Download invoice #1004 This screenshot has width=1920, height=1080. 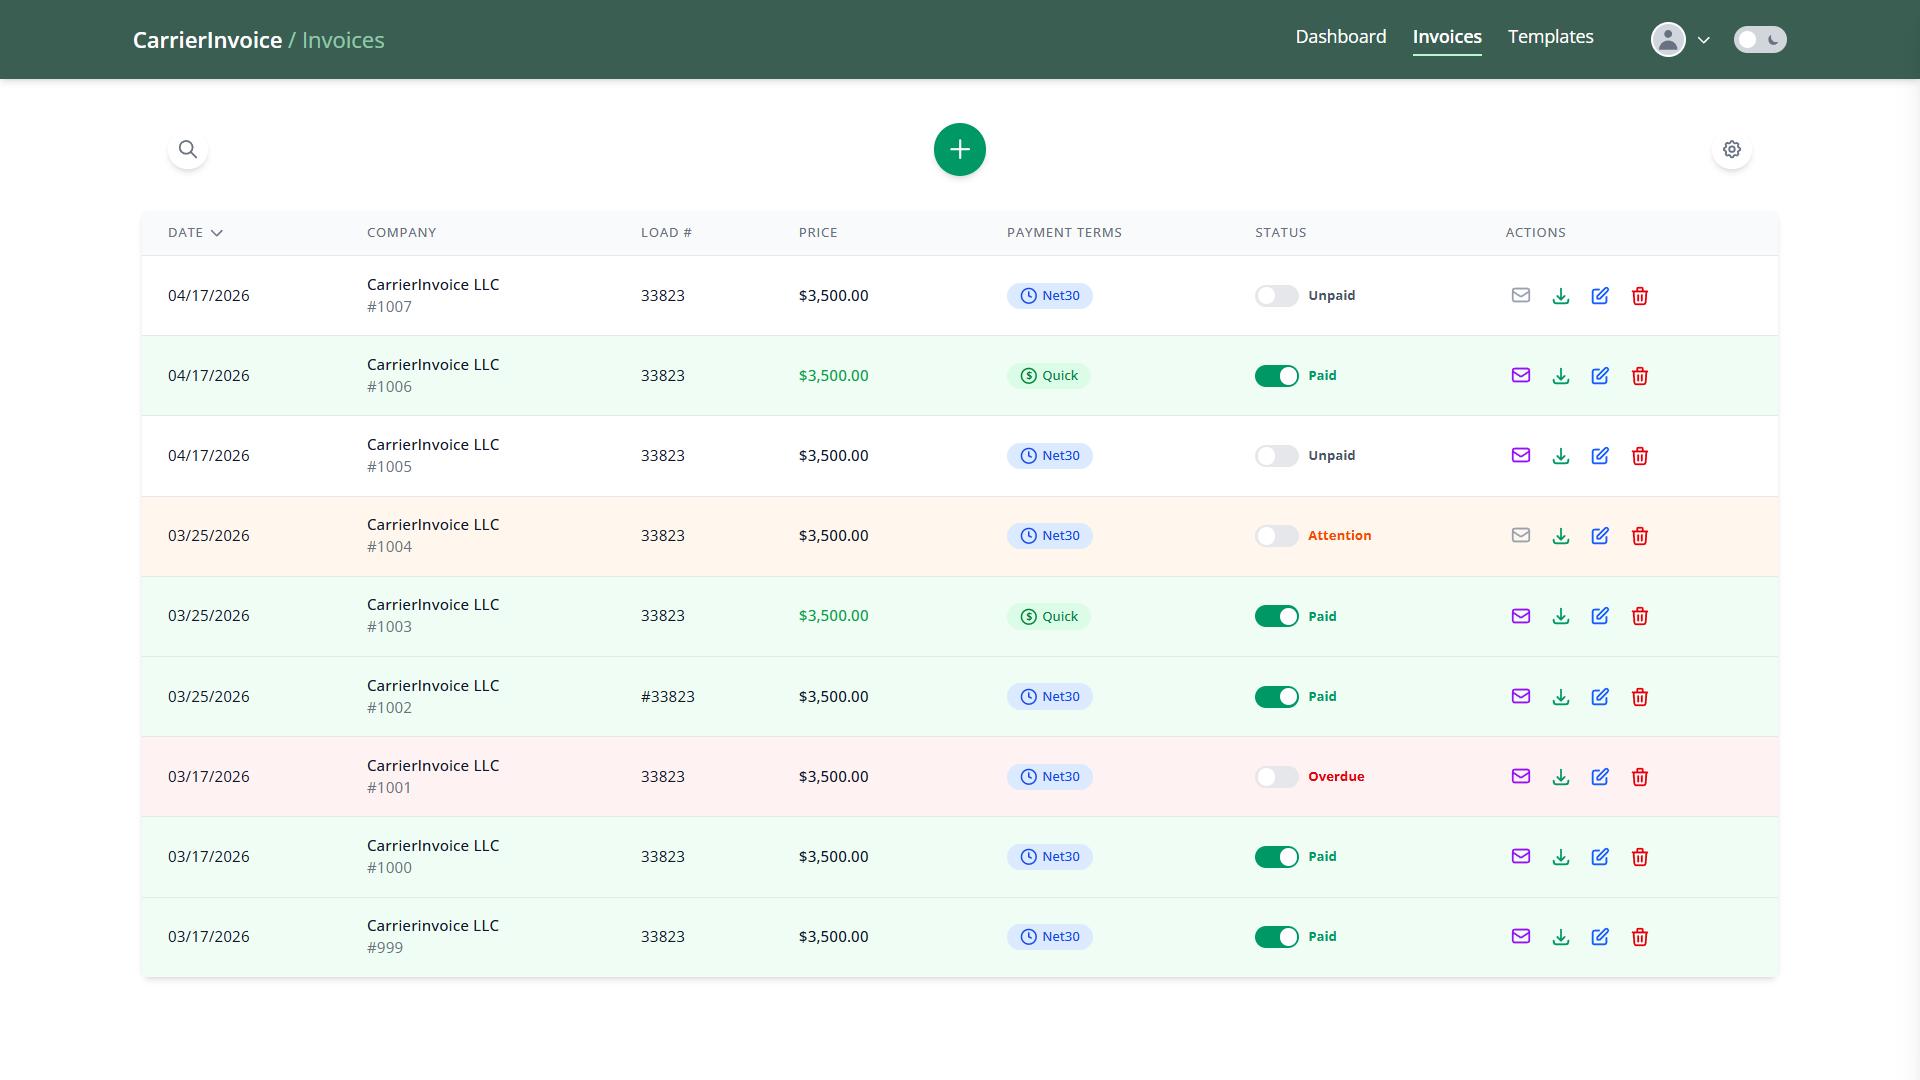(x=1561, y=536)
